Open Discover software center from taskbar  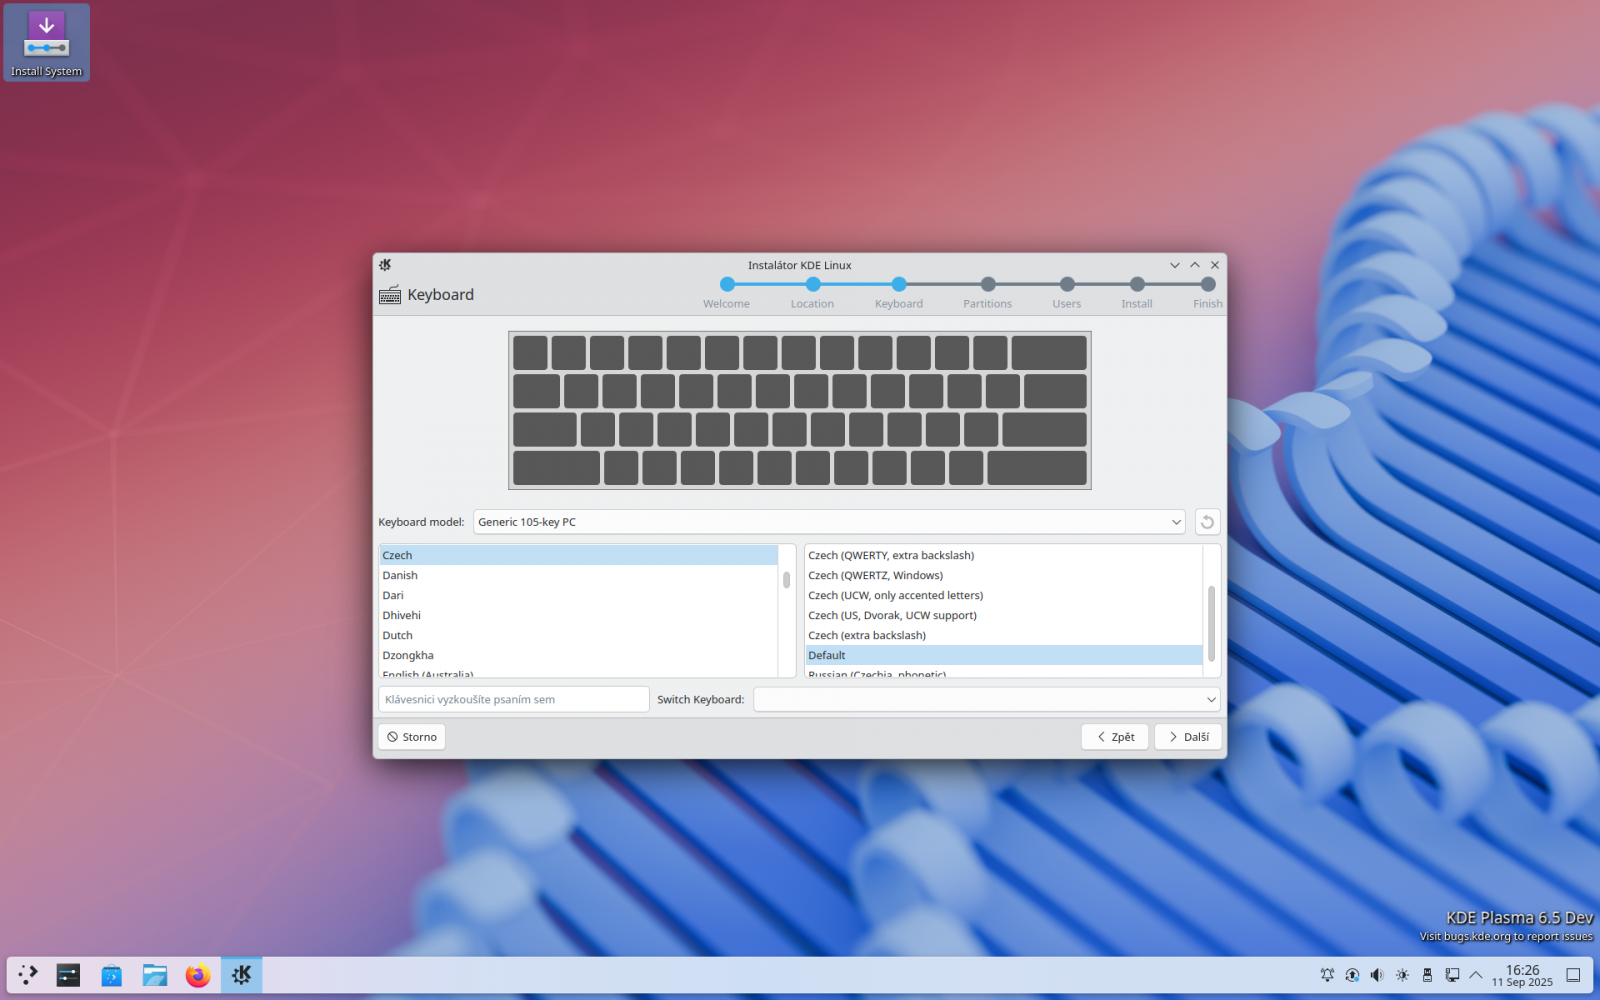tap(111, 975)
